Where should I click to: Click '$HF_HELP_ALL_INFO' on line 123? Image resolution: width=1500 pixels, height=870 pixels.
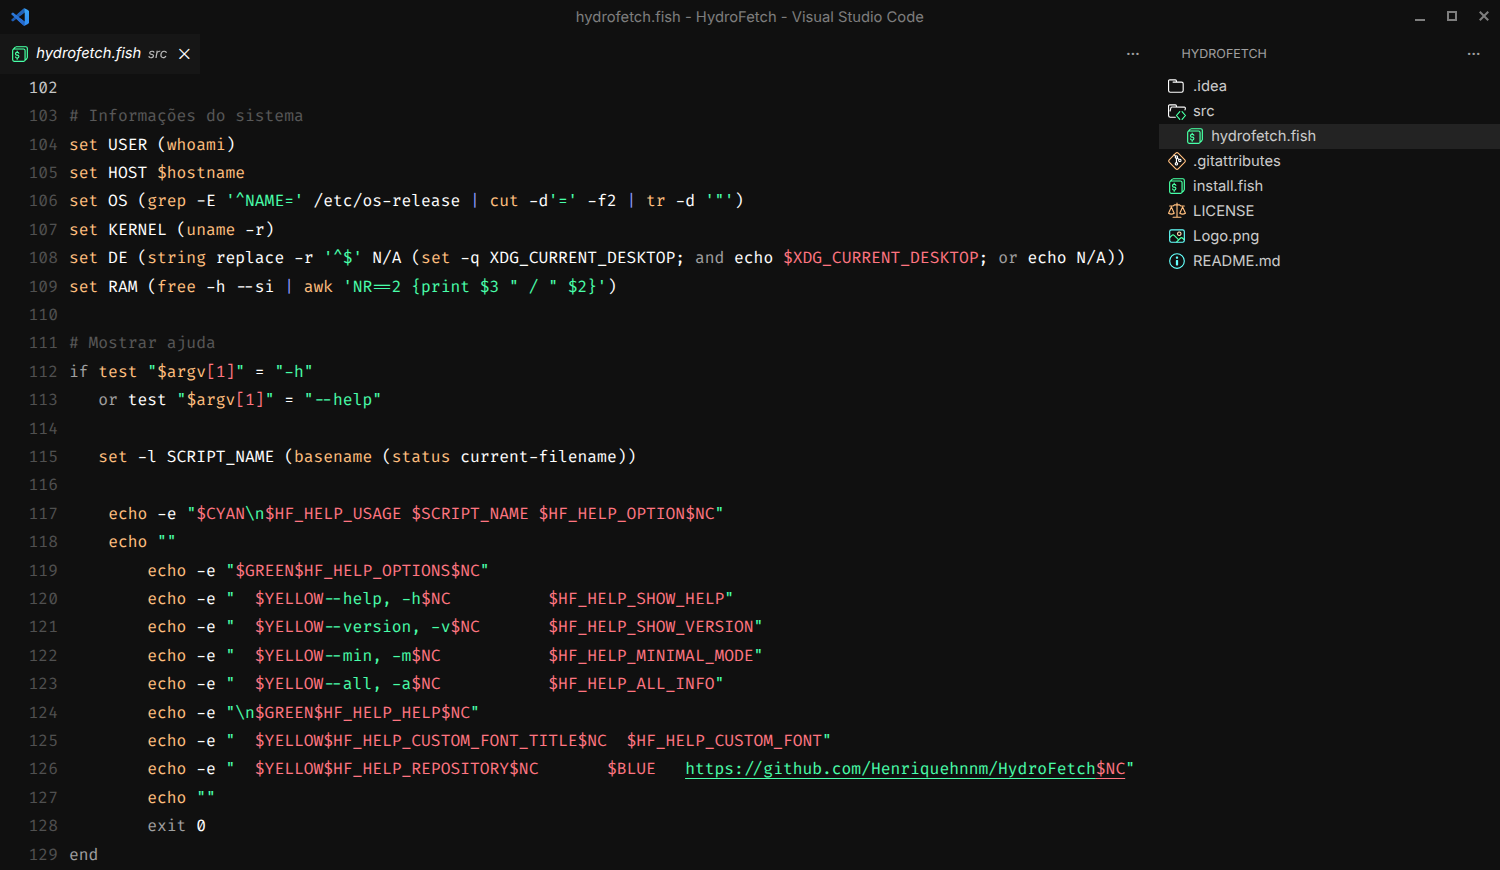click(632, 684)
